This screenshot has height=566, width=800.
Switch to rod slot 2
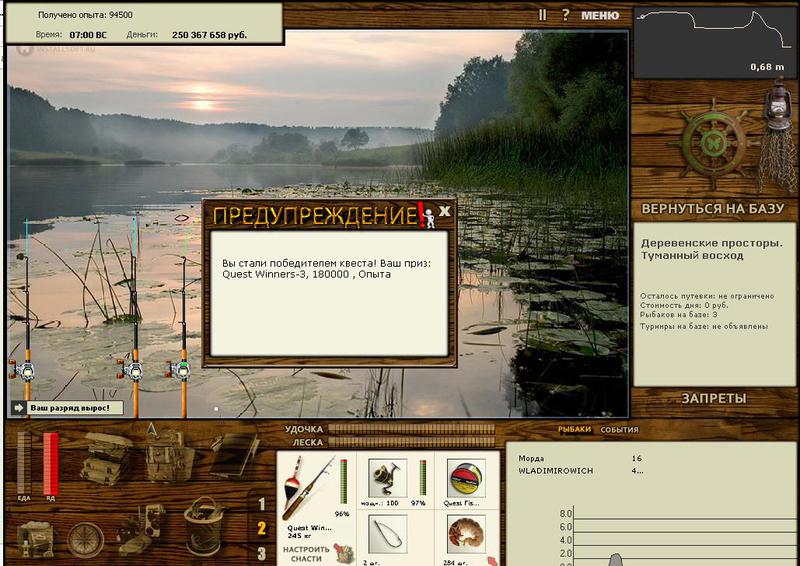point(262,529)
